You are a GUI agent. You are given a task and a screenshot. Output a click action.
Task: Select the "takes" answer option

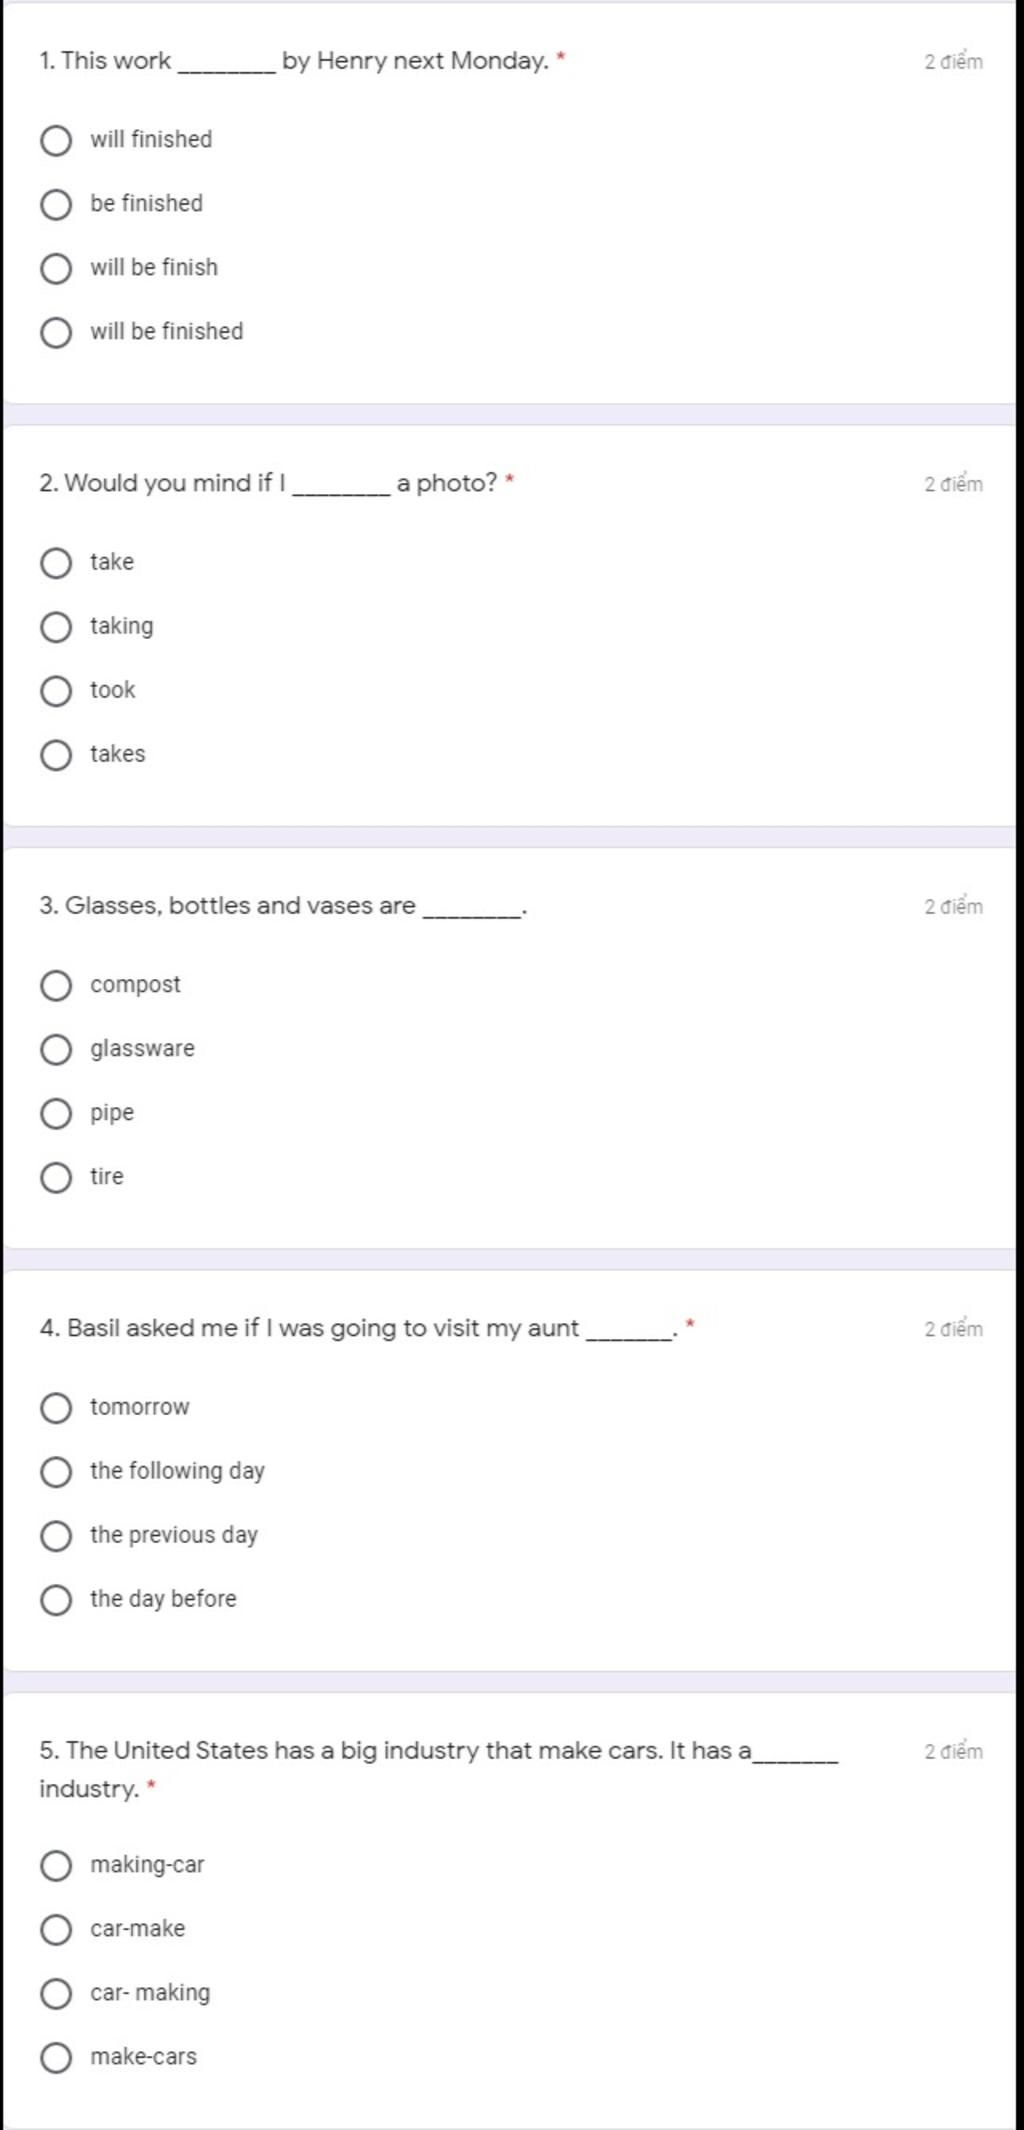pyautogui.click(x=56, y=755)
